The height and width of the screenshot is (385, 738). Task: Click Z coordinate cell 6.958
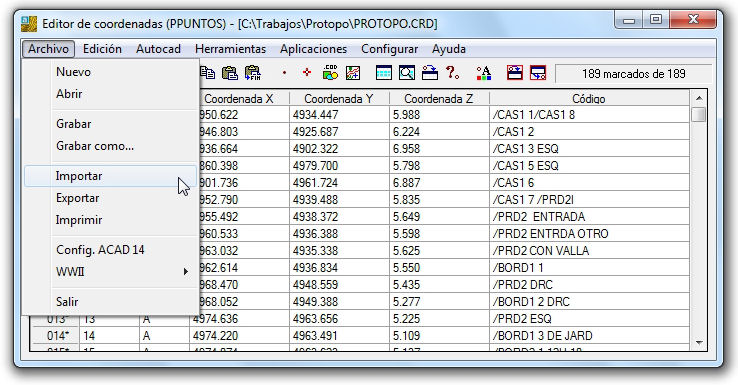click(x=439, y=149)
